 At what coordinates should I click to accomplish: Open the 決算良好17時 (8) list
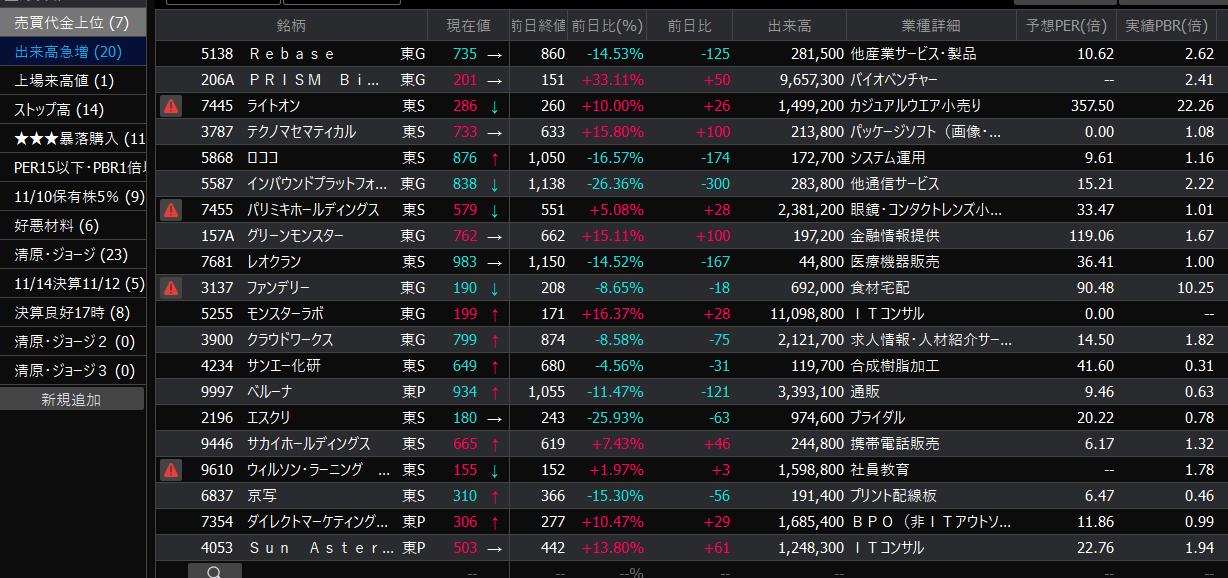click(x=72, y=313)
